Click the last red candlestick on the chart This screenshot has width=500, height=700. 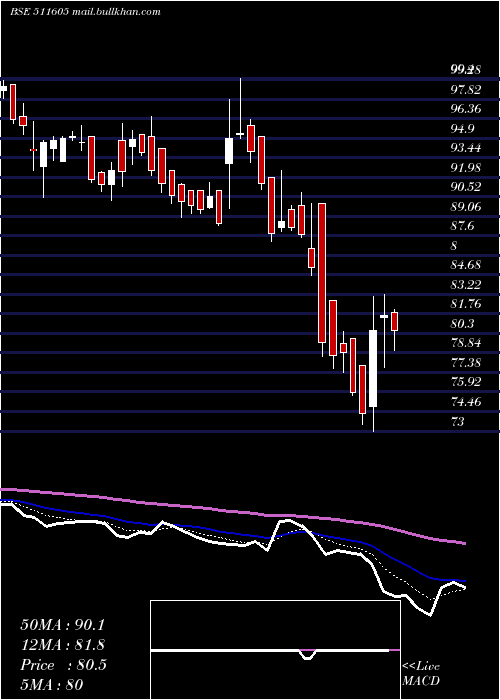(394, 321)
